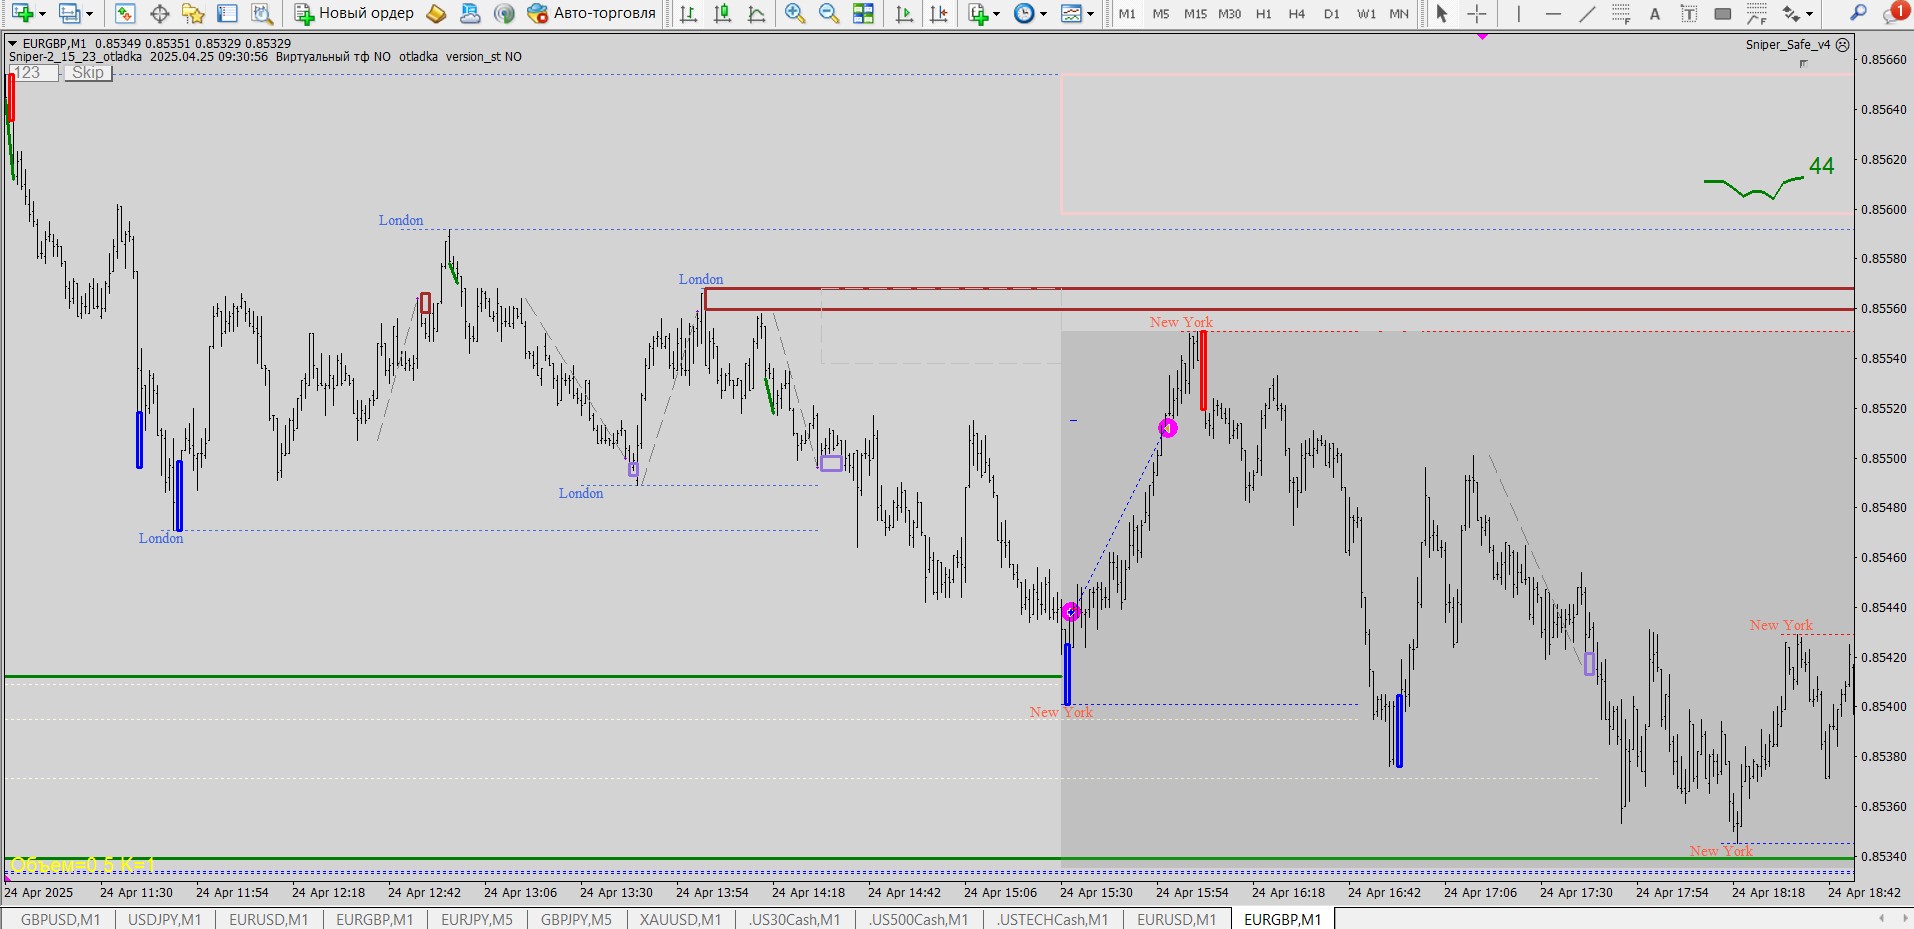
Task: Open the GBPUSD,M1 chart tab
Action: pos(60,919)
